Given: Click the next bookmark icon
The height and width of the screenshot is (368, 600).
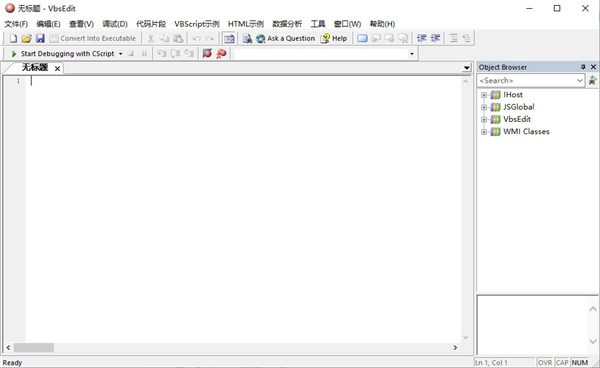Looking at the screenshot, I should [390, 38].
